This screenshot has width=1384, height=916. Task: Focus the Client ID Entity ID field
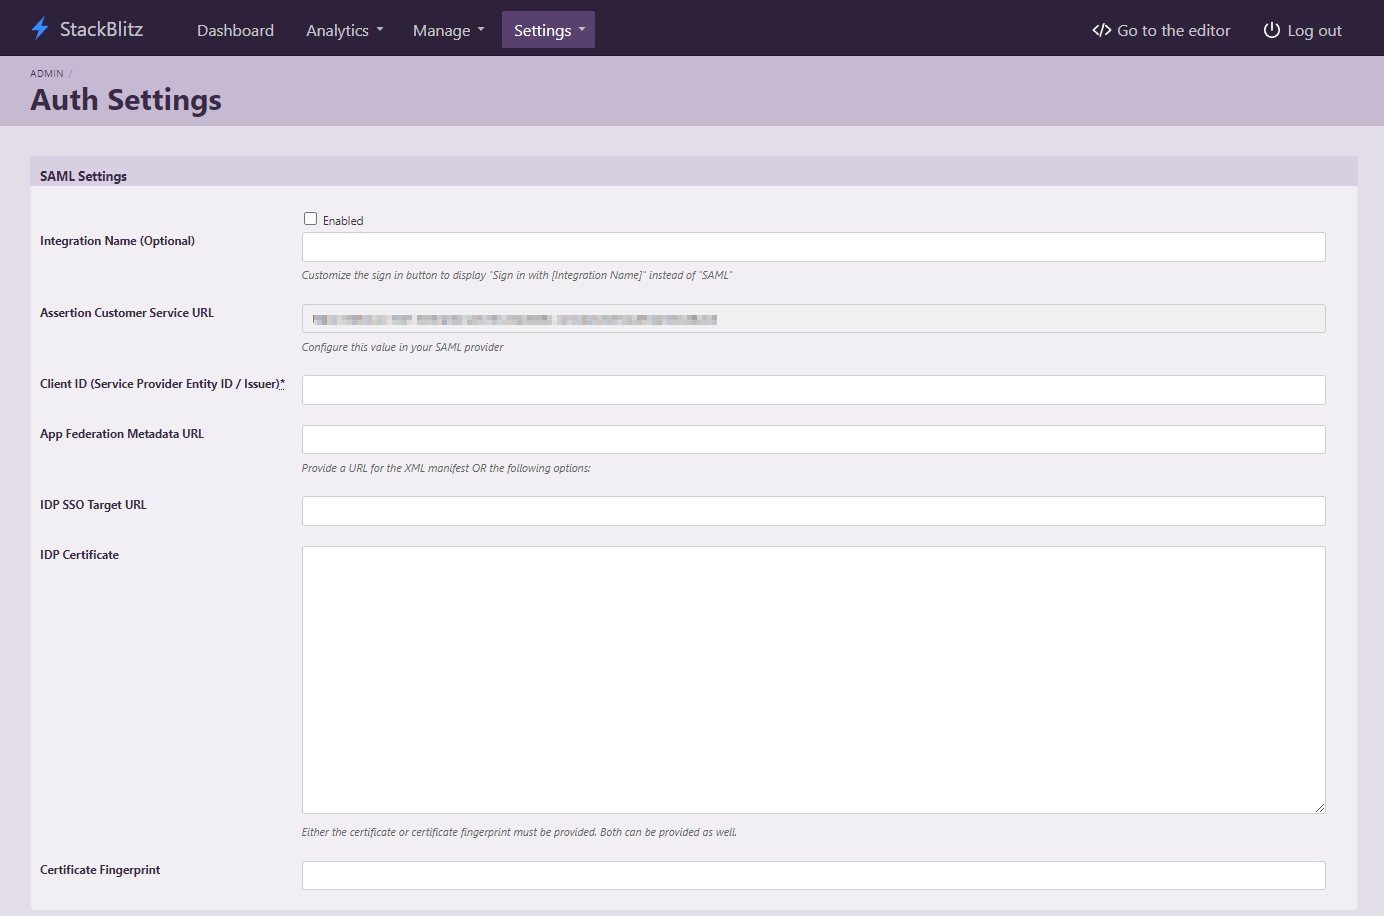(x=813, y=390)
